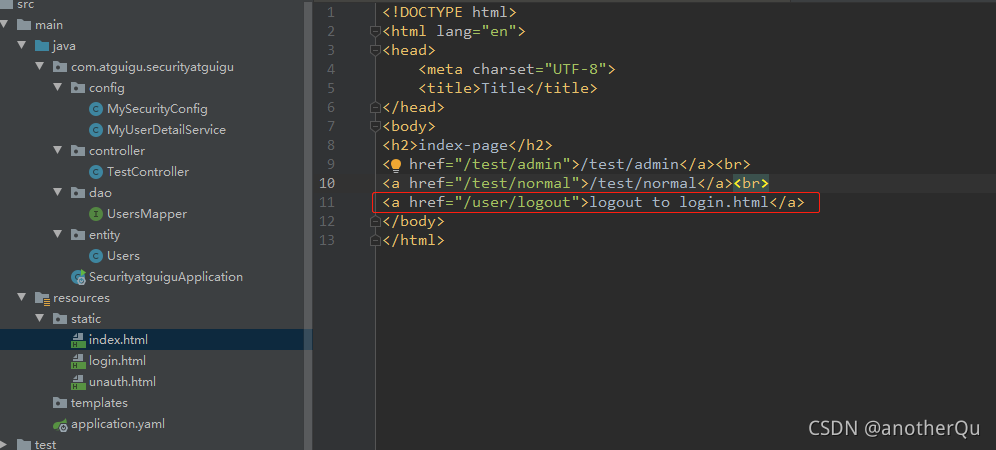Collapse the com.atguigu.securityatguigu package arrow
Image resolution: width=996 pixels, height=450 pixels.
tap(40, 67)
